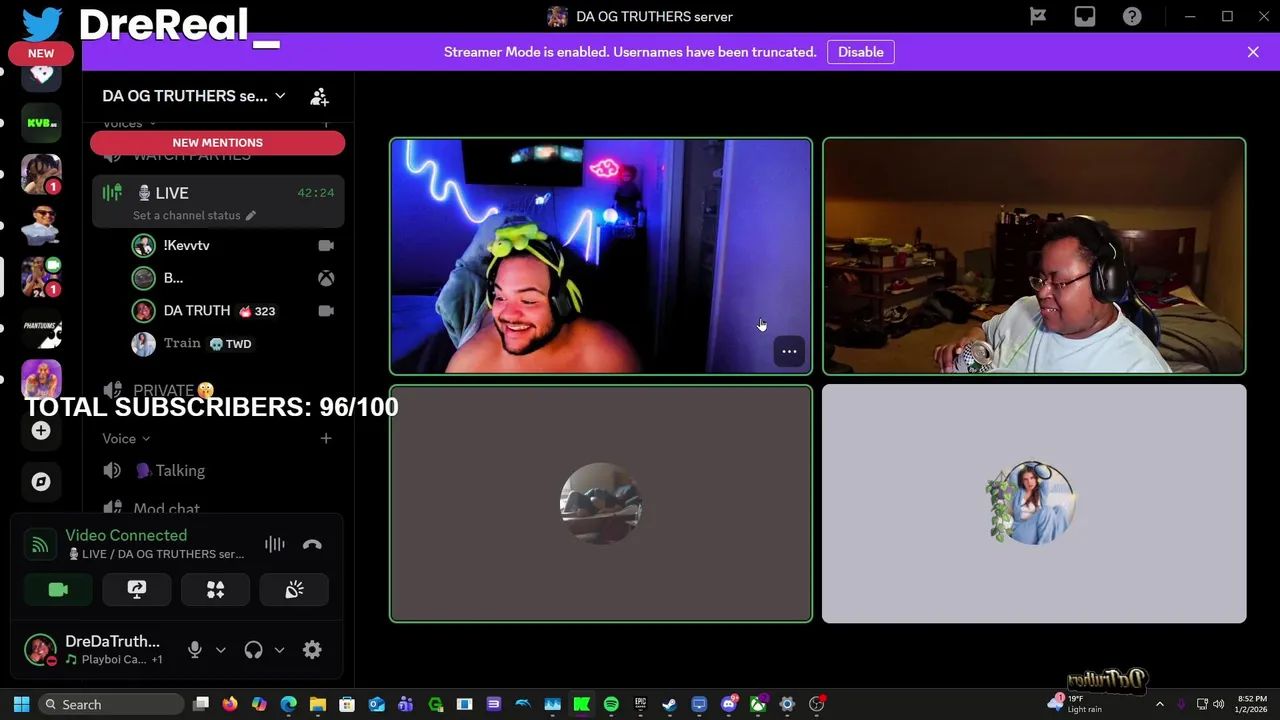The image size is (1280, 720).
Task: Open the flag icon in title bar
Action: coord(1038,16)
